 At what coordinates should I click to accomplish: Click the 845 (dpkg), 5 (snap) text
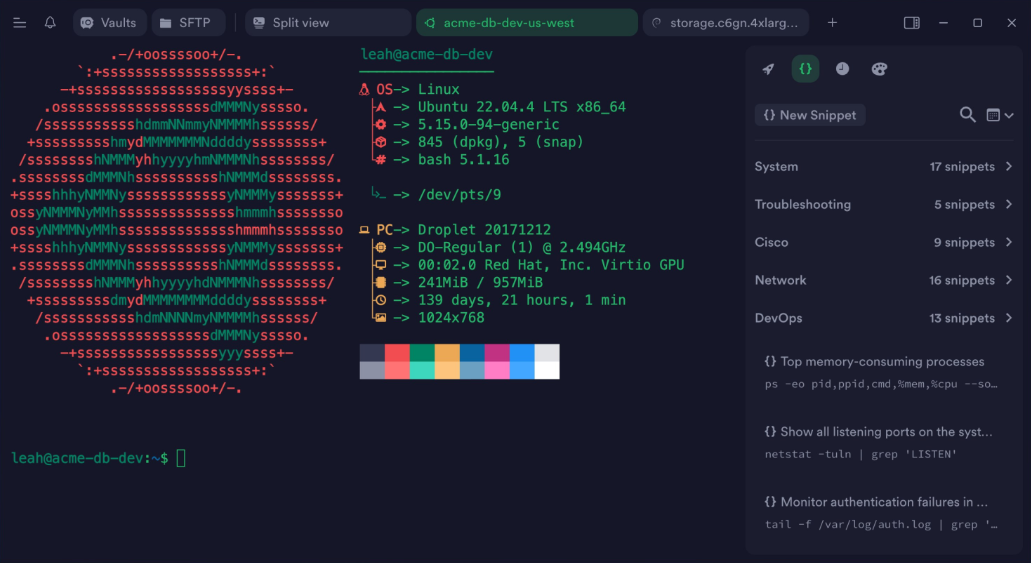(x=500, y=142)
